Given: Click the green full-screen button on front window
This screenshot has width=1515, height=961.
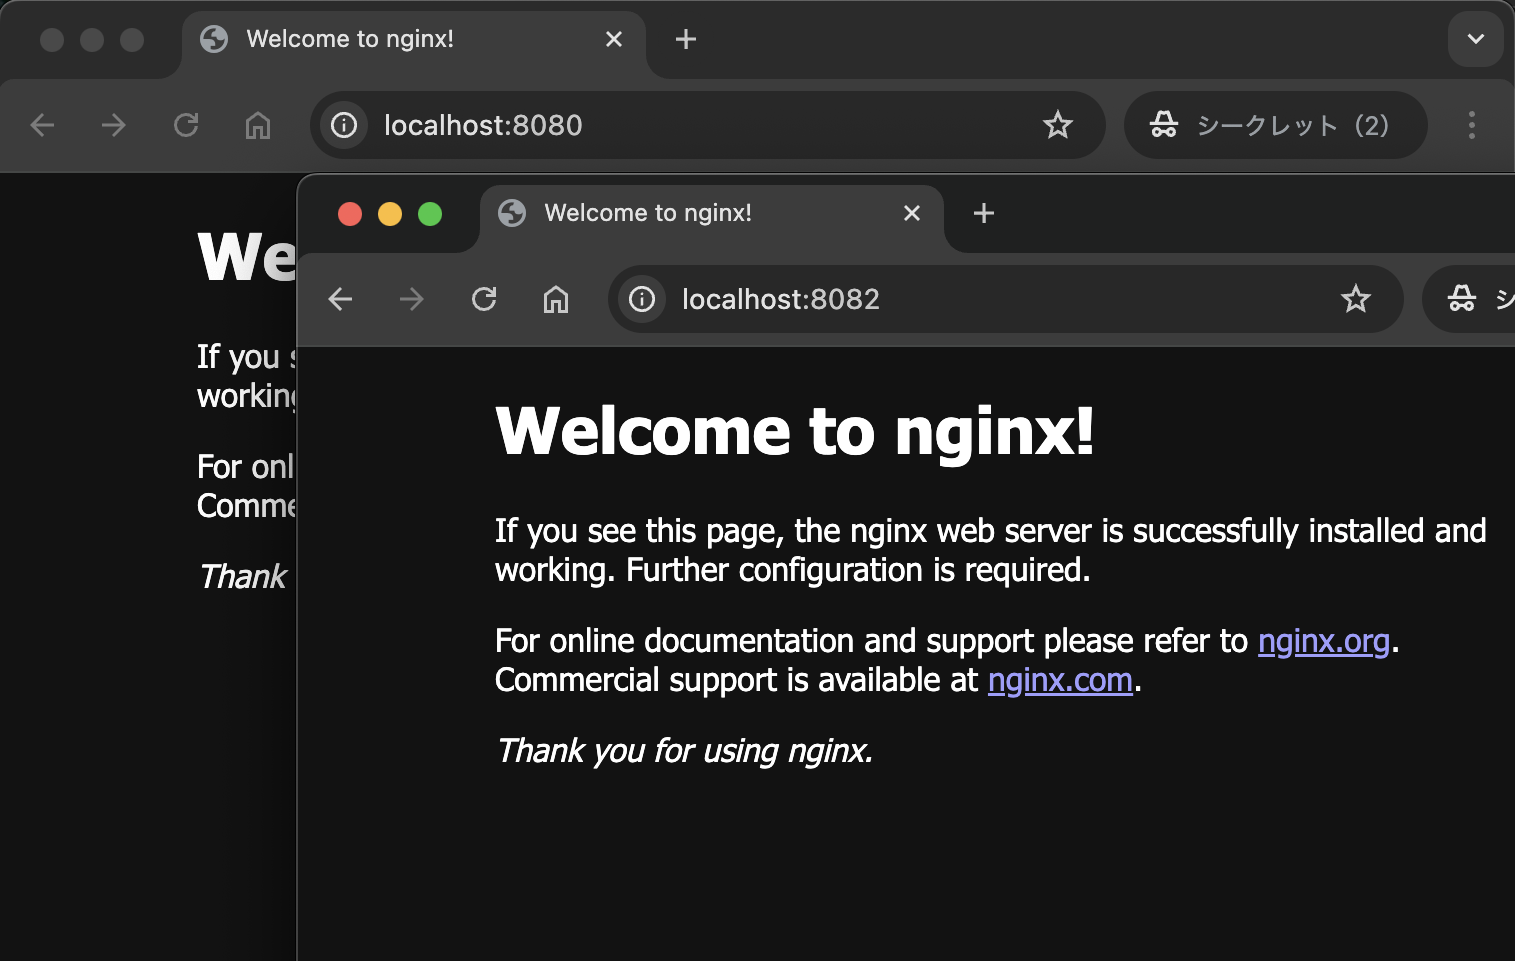Looking at the screenshot, I should point(430,214).
